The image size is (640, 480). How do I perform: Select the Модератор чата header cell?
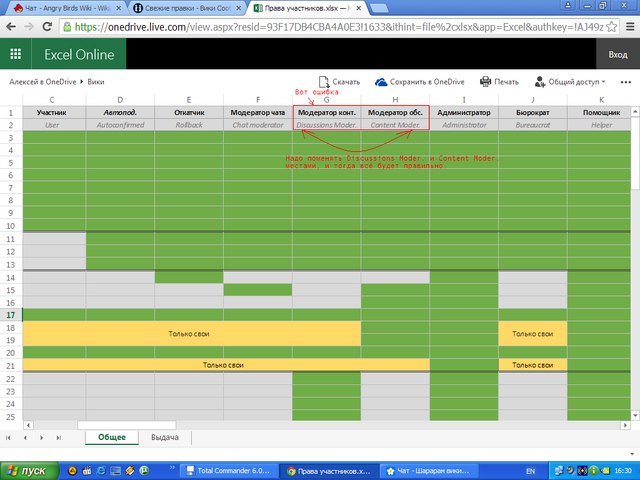point(258,113)
